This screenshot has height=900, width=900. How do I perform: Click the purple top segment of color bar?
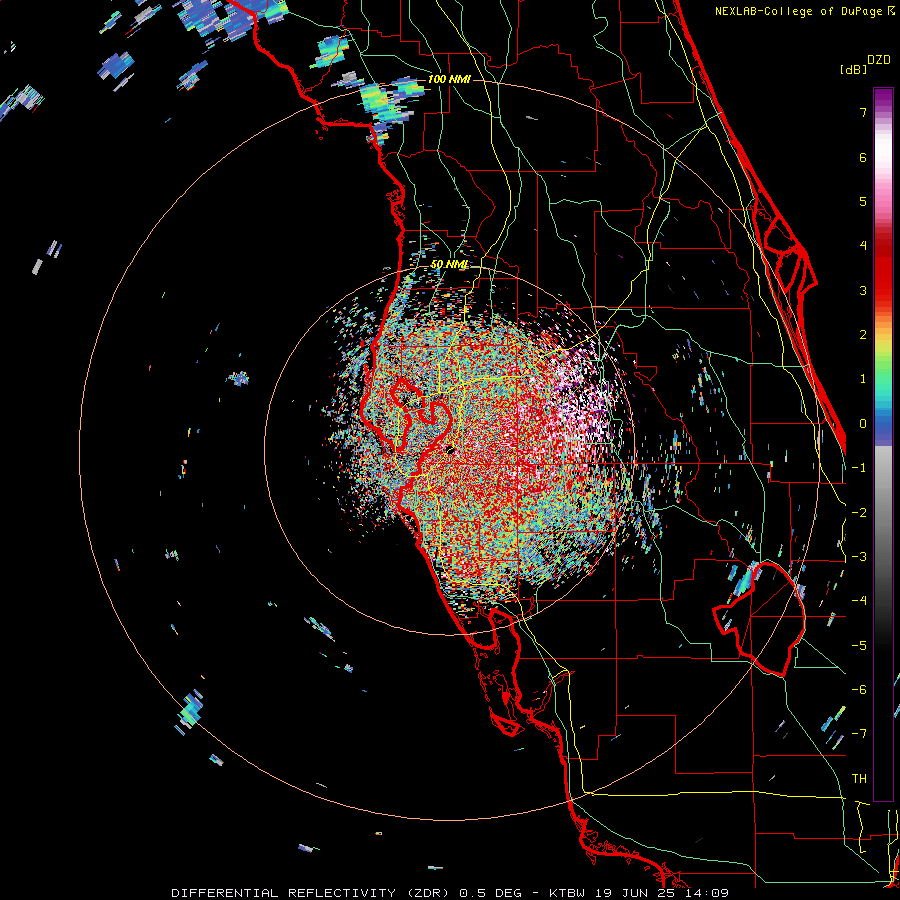pyautogui.click(x=883, y=96)
